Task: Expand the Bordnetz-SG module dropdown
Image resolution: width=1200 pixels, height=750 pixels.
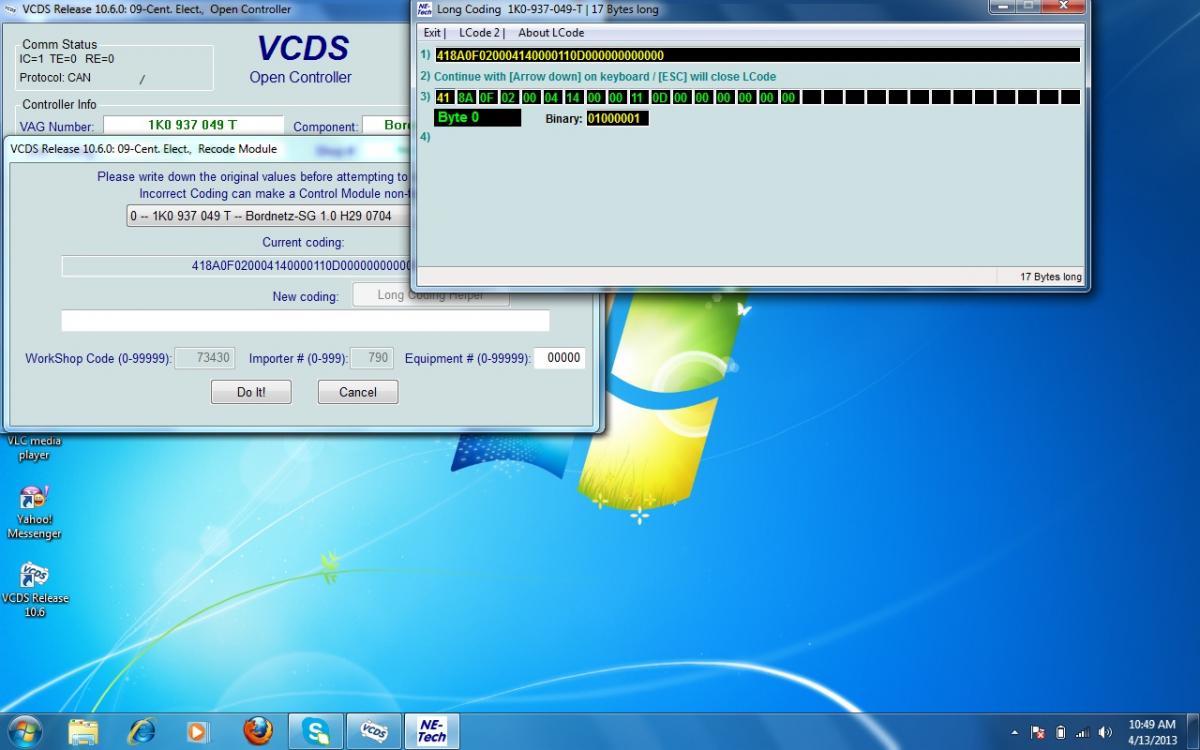Action: tap(270, 216)
